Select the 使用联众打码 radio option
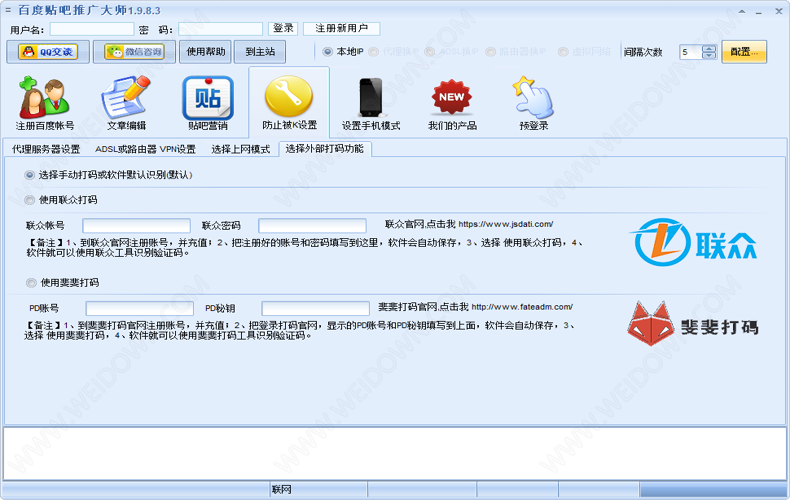Viewport: 790px width, 500px height. coord(29,200)
